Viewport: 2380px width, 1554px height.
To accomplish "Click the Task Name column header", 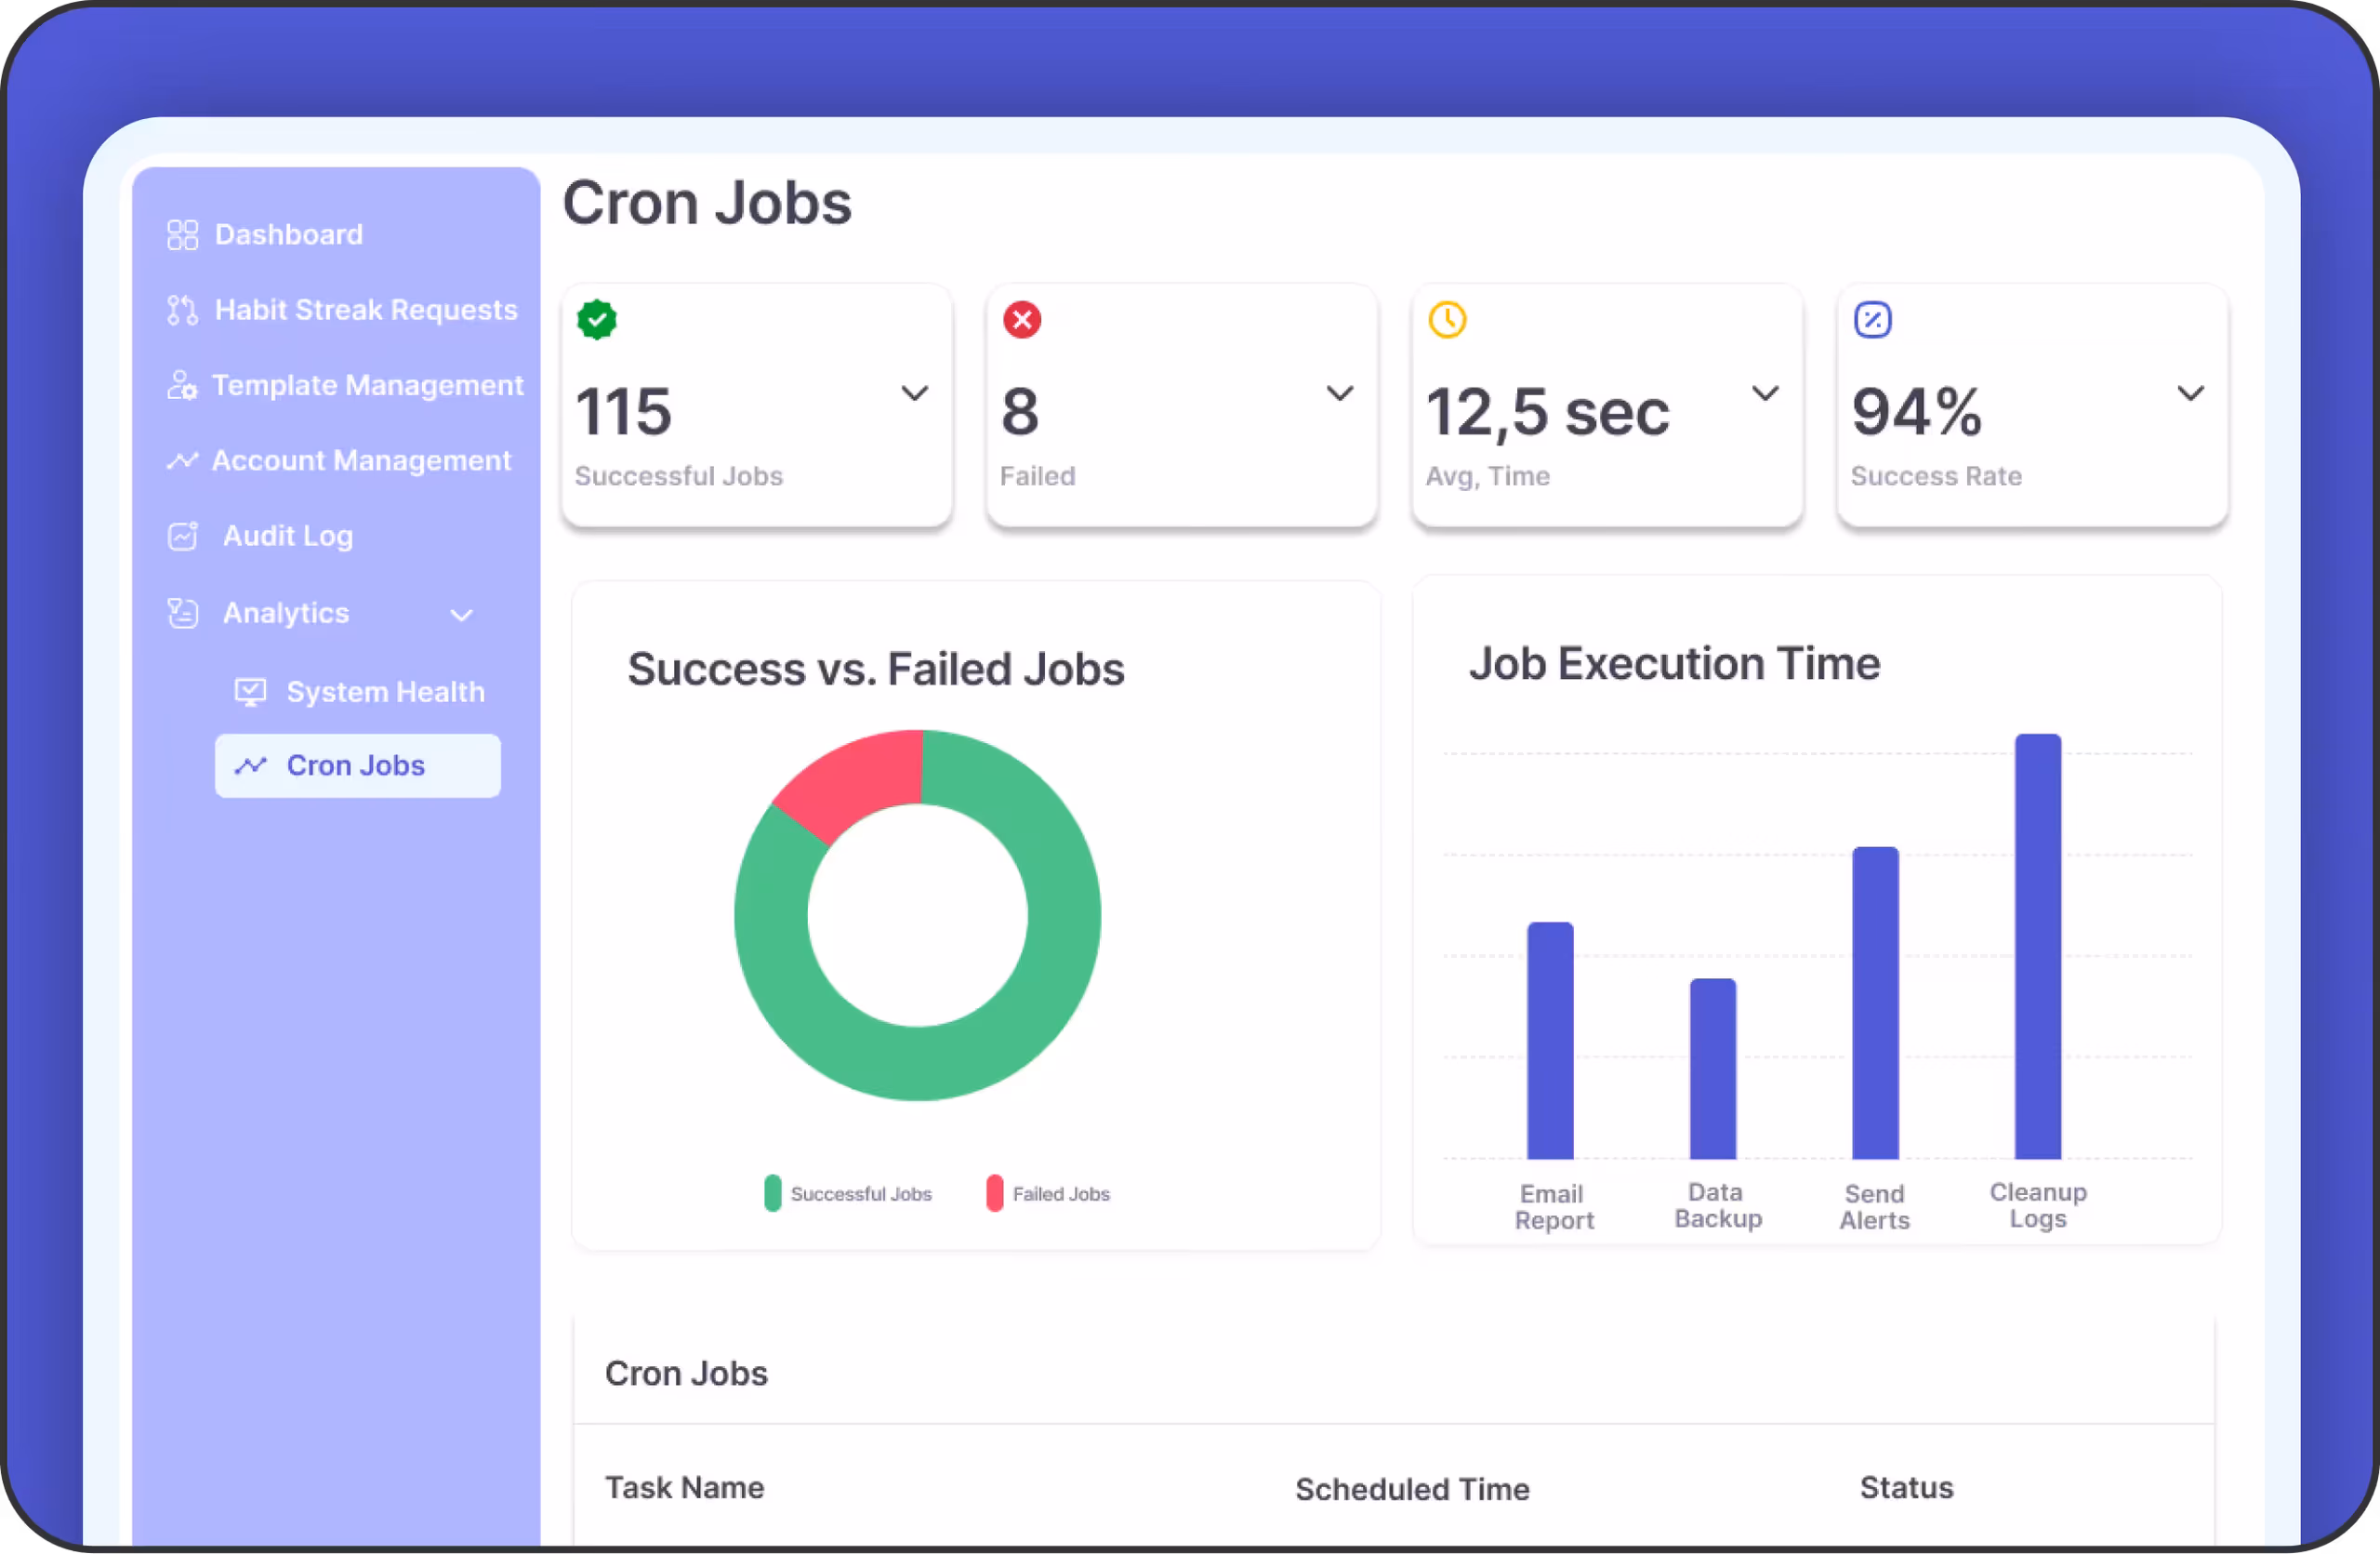I will (685, 1488).
